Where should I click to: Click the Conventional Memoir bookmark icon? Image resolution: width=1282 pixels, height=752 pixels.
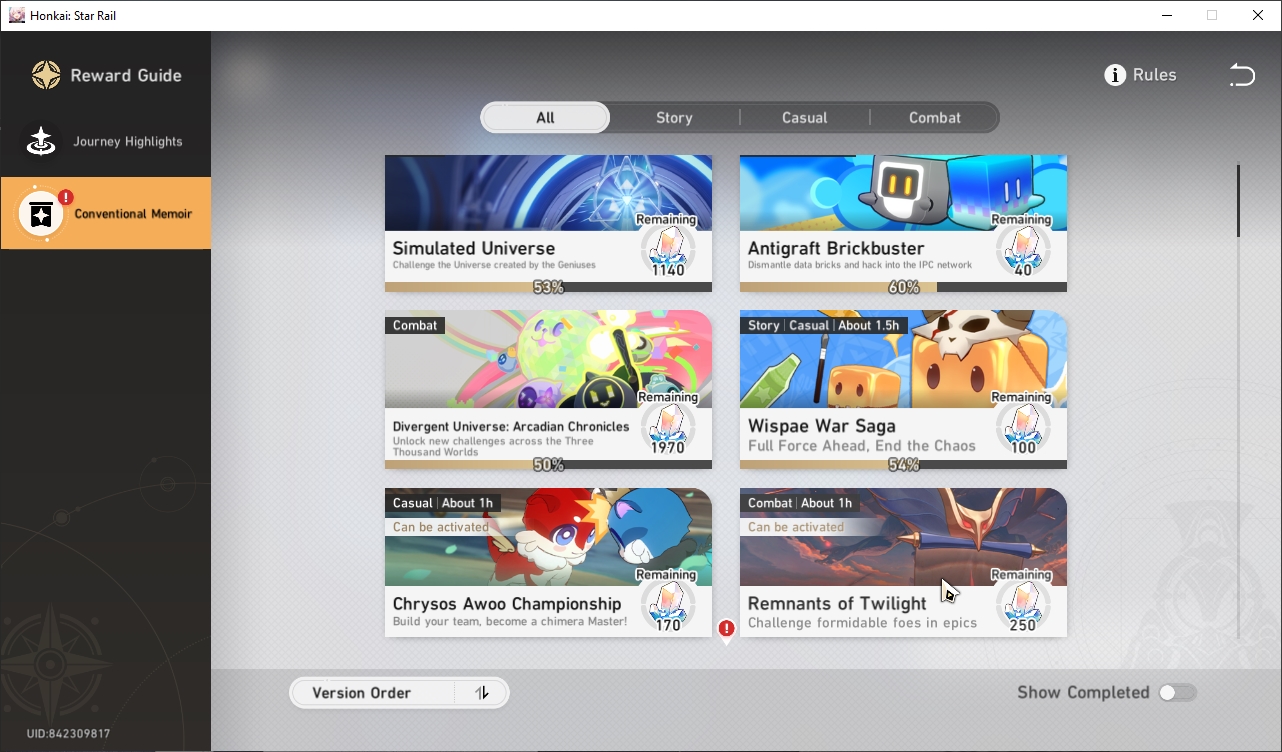[x=41, y=213]
